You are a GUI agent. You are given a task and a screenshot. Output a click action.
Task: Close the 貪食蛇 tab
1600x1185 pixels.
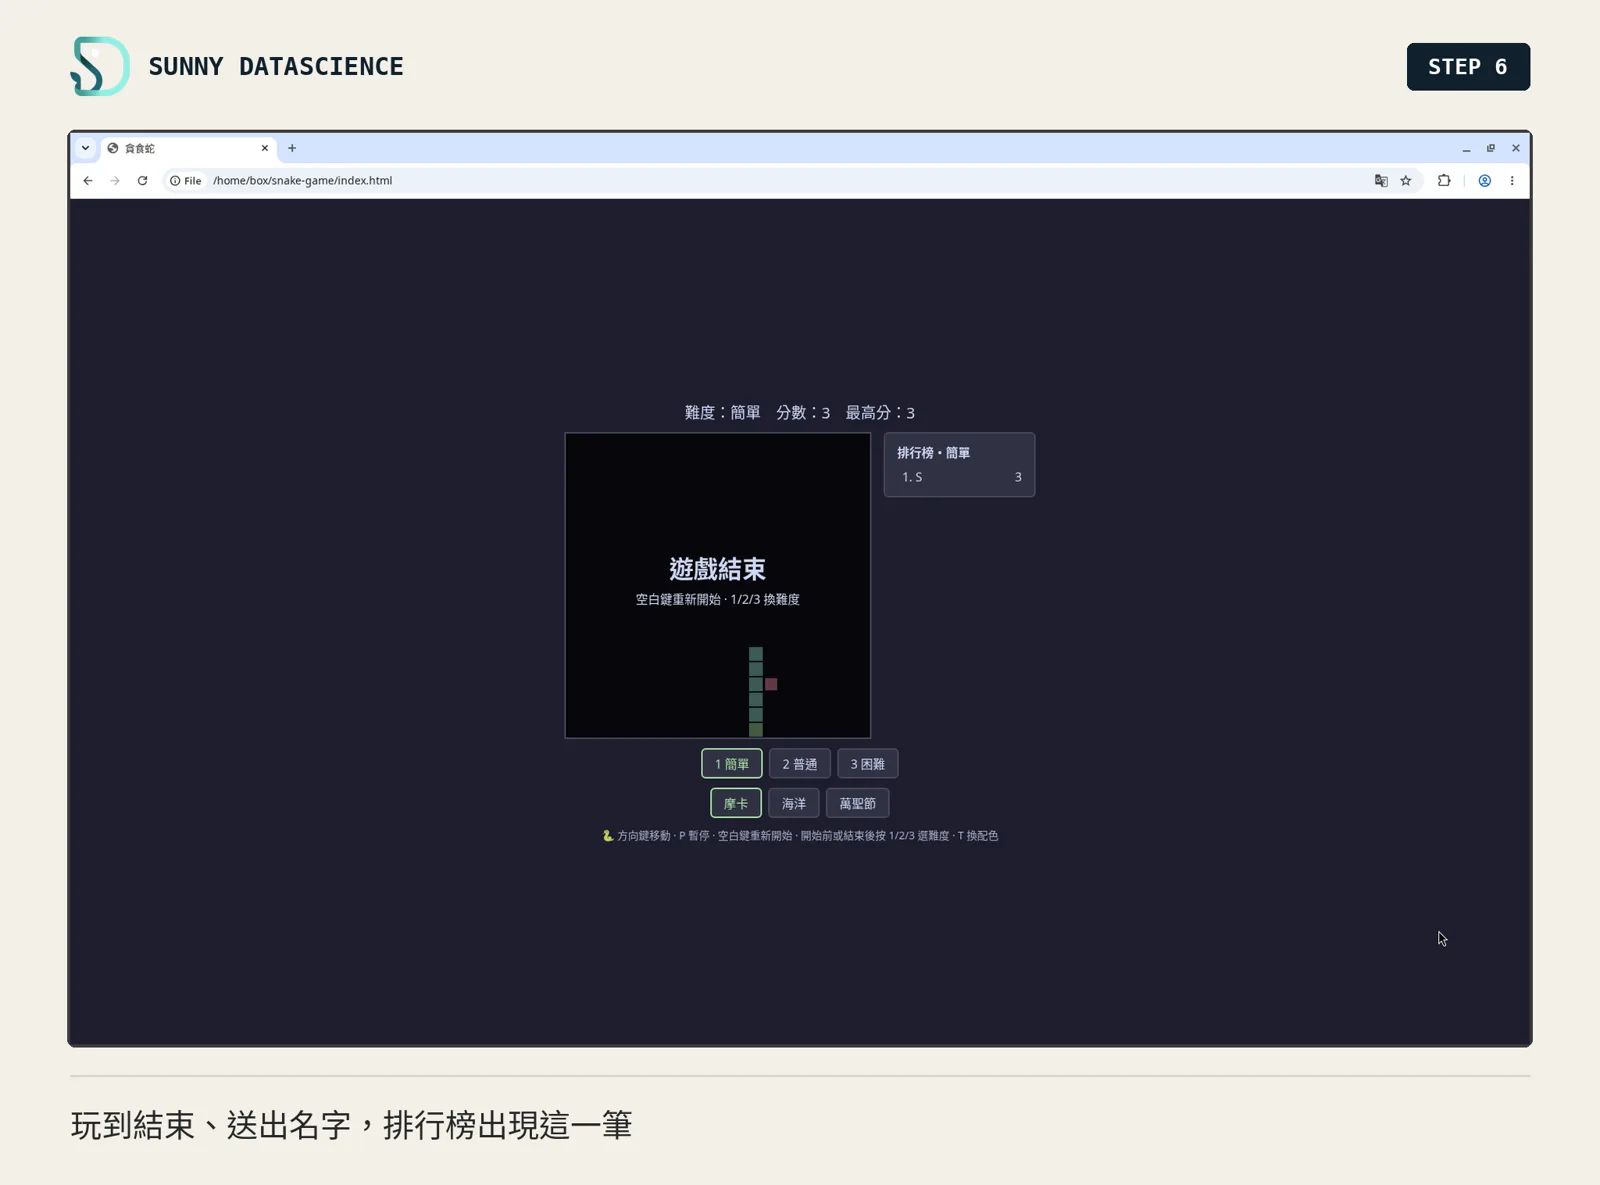pos(265,148)
